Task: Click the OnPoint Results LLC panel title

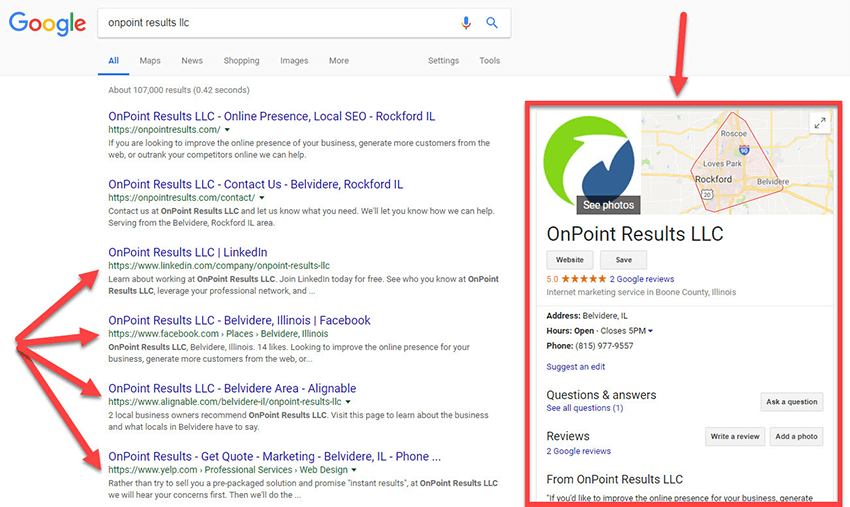Action: click(635, 234)
